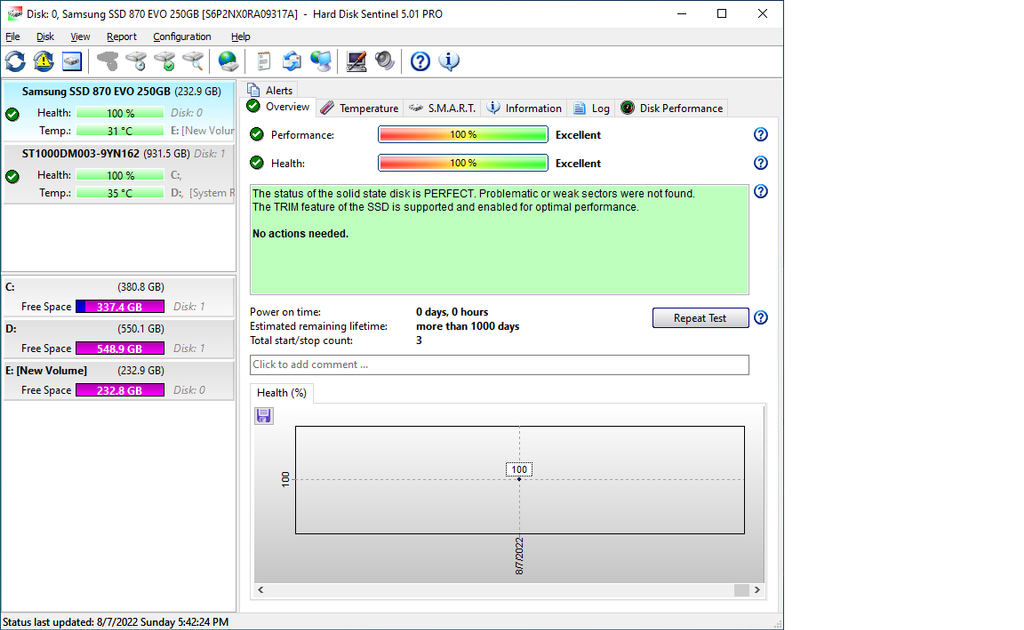The height and width of the screenshot is (630, 1024).
Task: Open the Configuration menu
Action: pos(182,37)
